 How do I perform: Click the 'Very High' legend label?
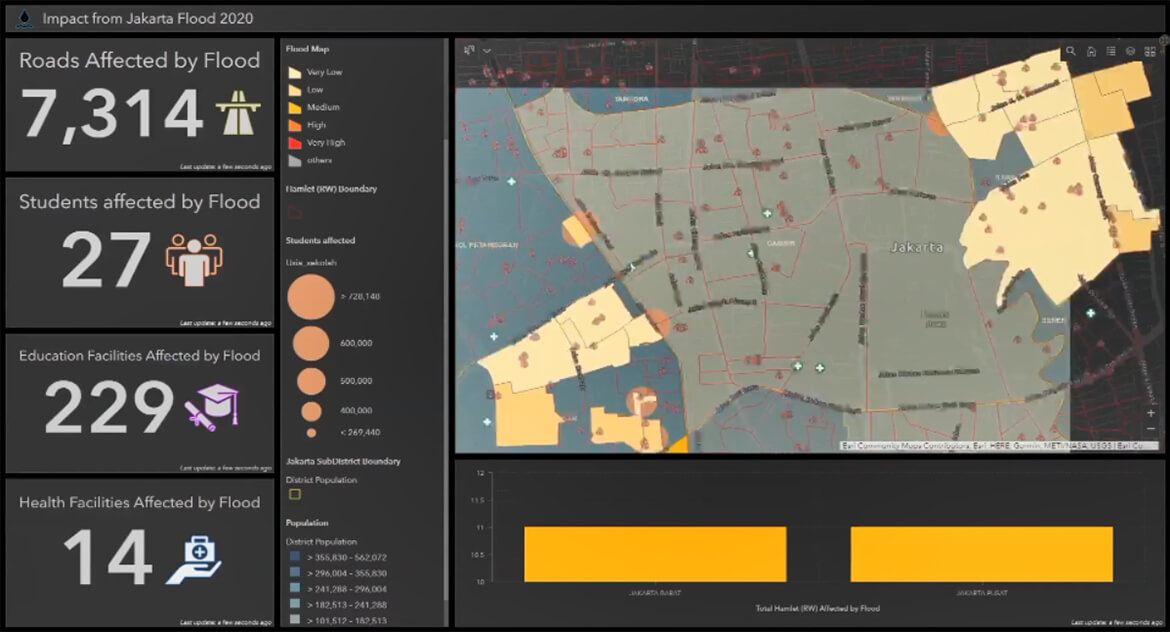click(x=326, y=143)
